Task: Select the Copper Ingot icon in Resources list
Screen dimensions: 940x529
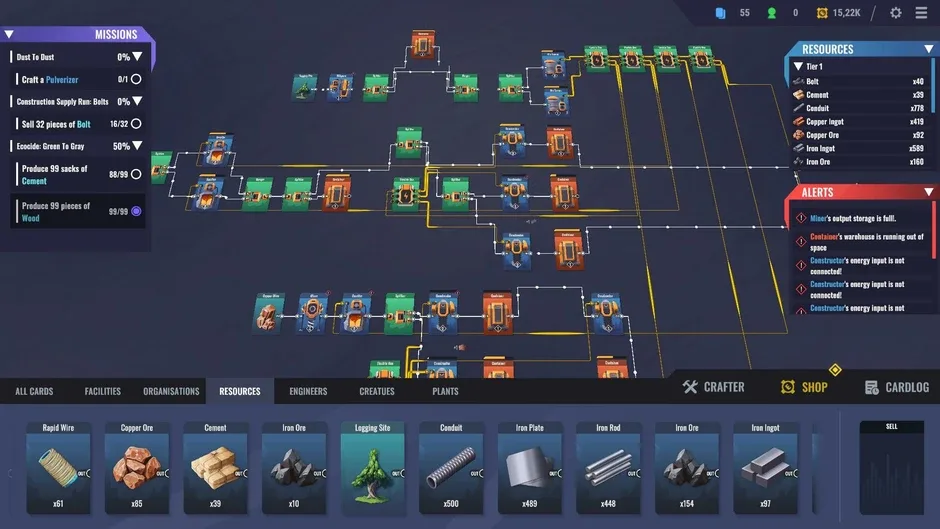Action: (799, 122)
